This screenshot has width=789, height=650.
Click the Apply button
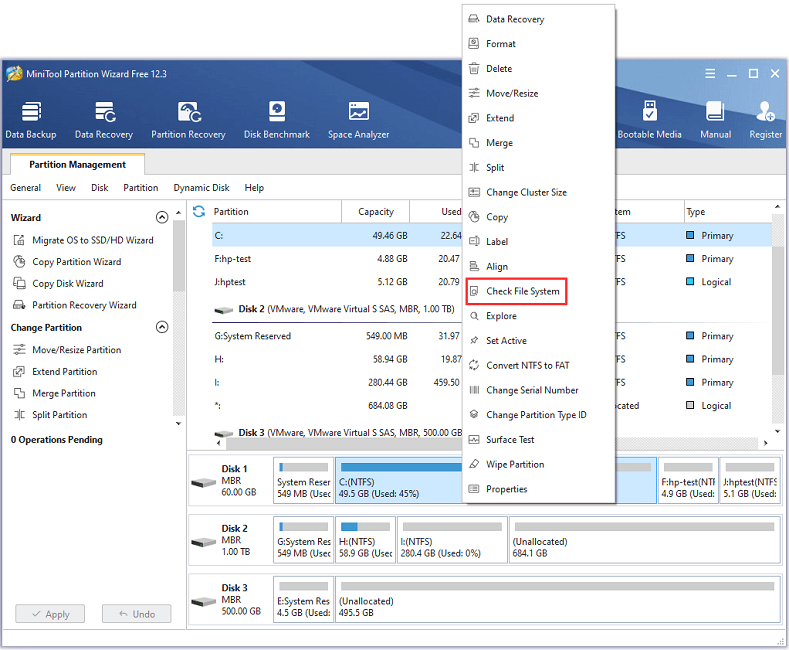click(50, 614)
